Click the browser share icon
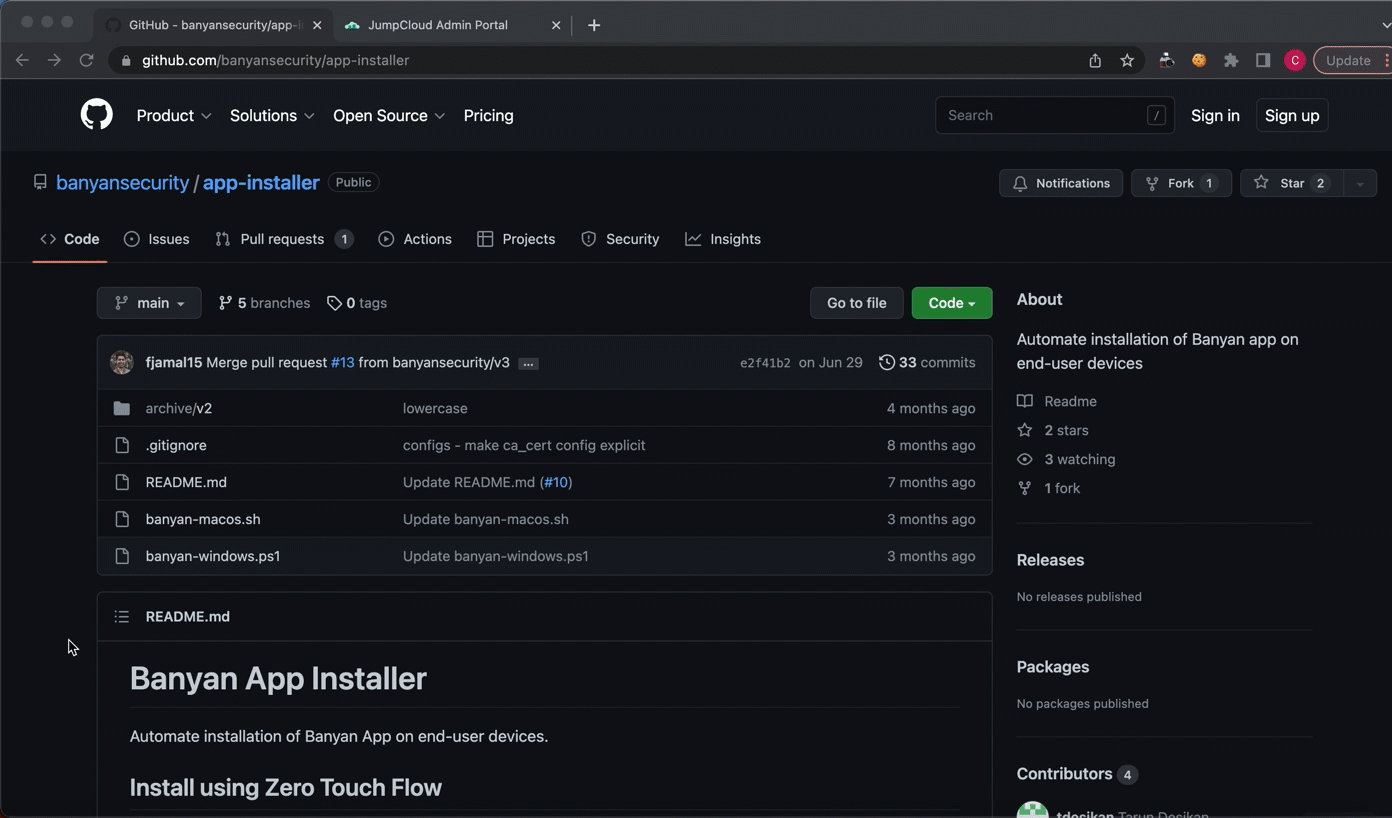The width and height of the screenshot is (1392, 818). [1095, 60]
